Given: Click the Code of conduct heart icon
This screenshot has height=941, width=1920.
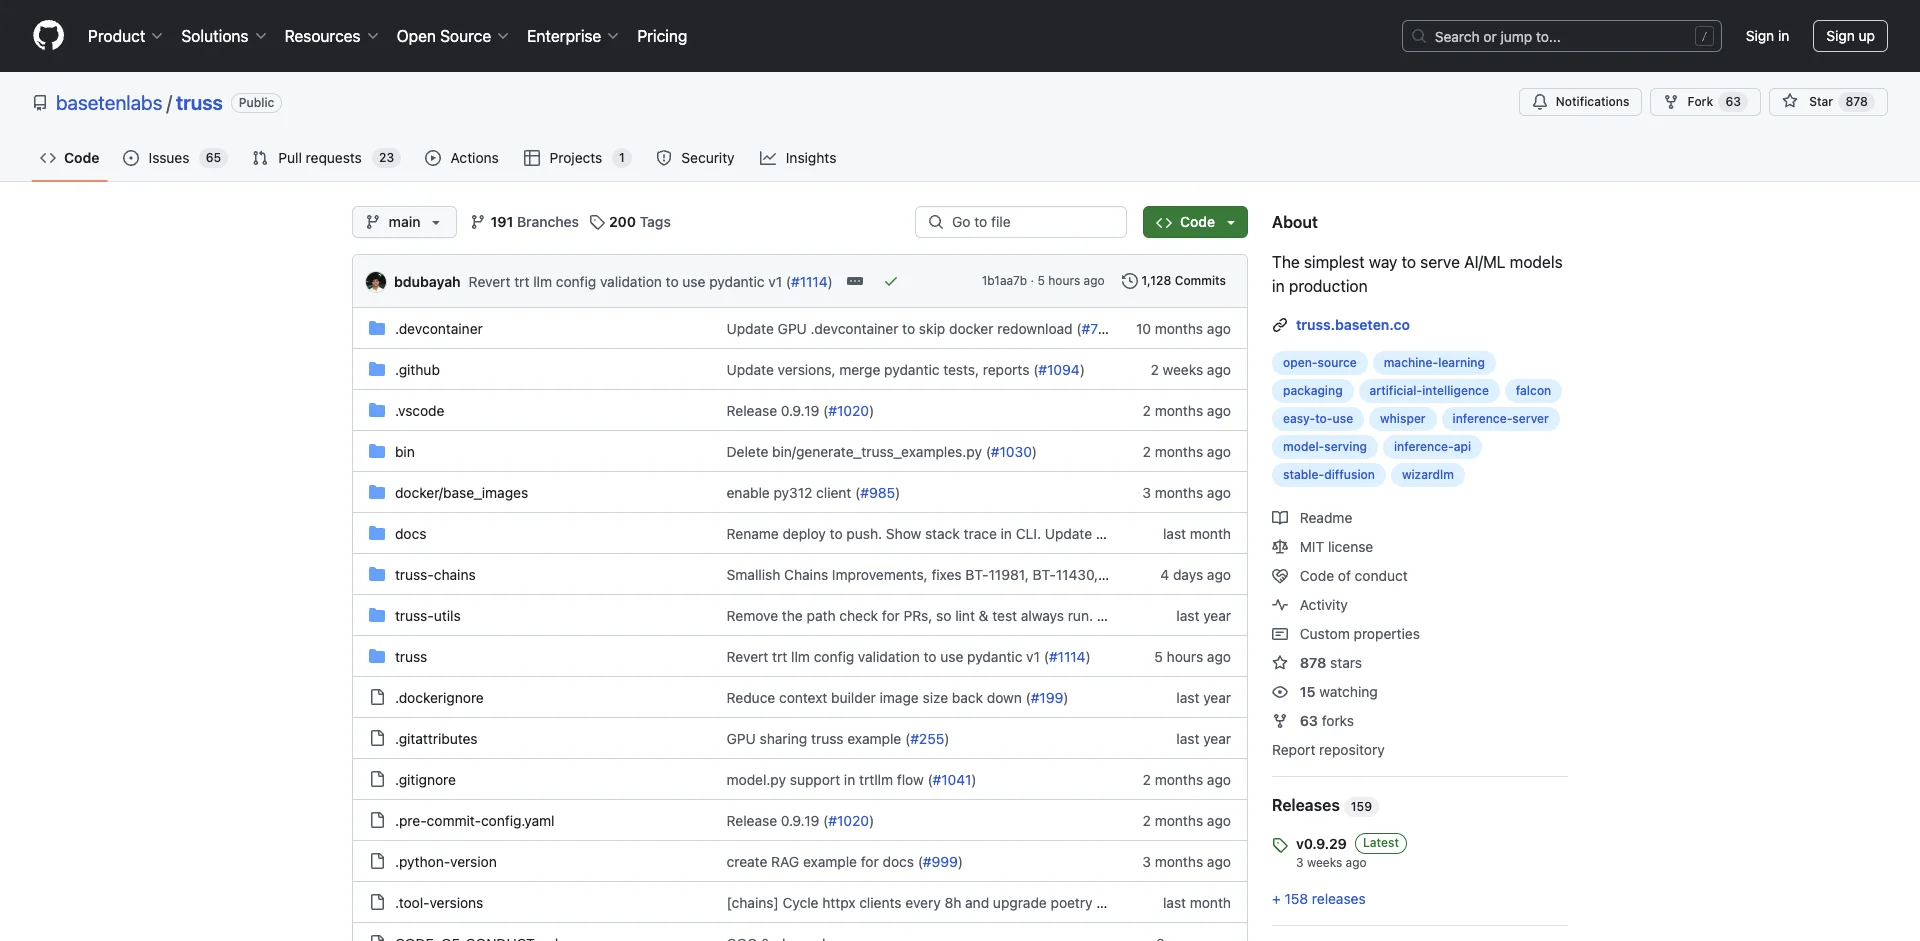Looking at the screenshot, I should tap(1280, 576).
